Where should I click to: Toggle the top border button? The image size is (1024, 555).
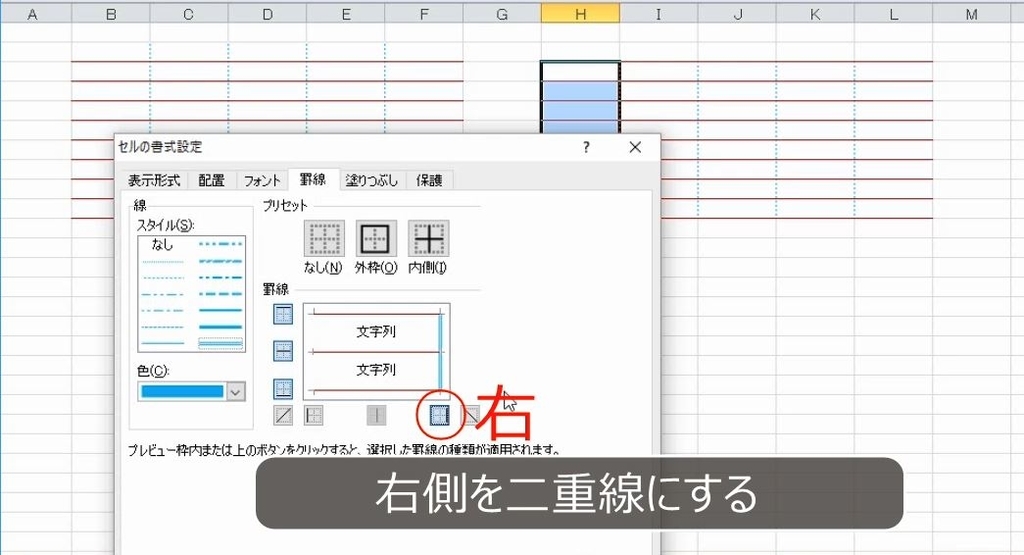click(x=283, y=314)
